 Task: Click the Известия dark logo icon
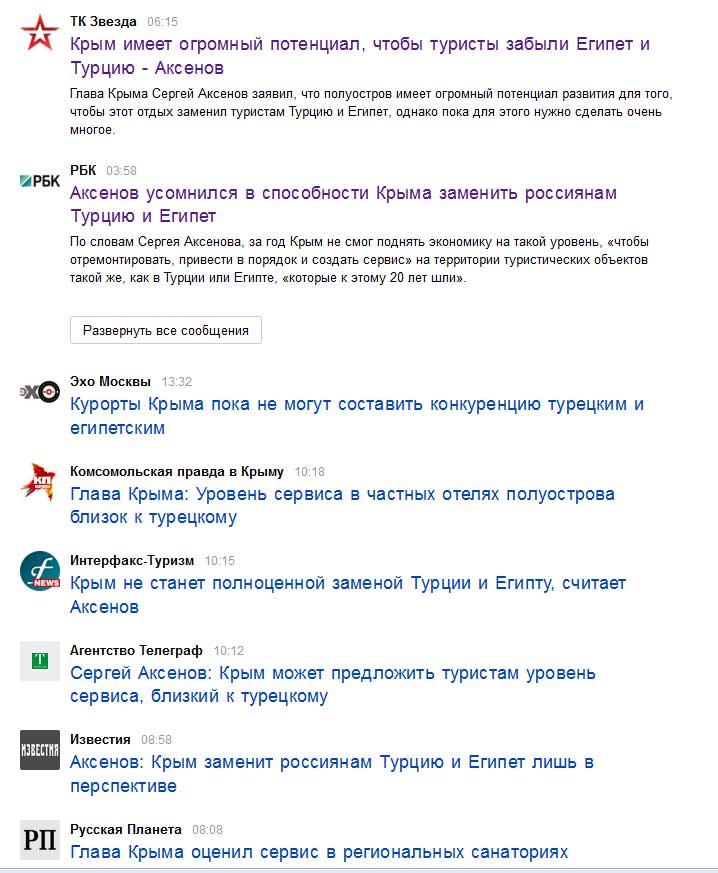click(40, 750)
